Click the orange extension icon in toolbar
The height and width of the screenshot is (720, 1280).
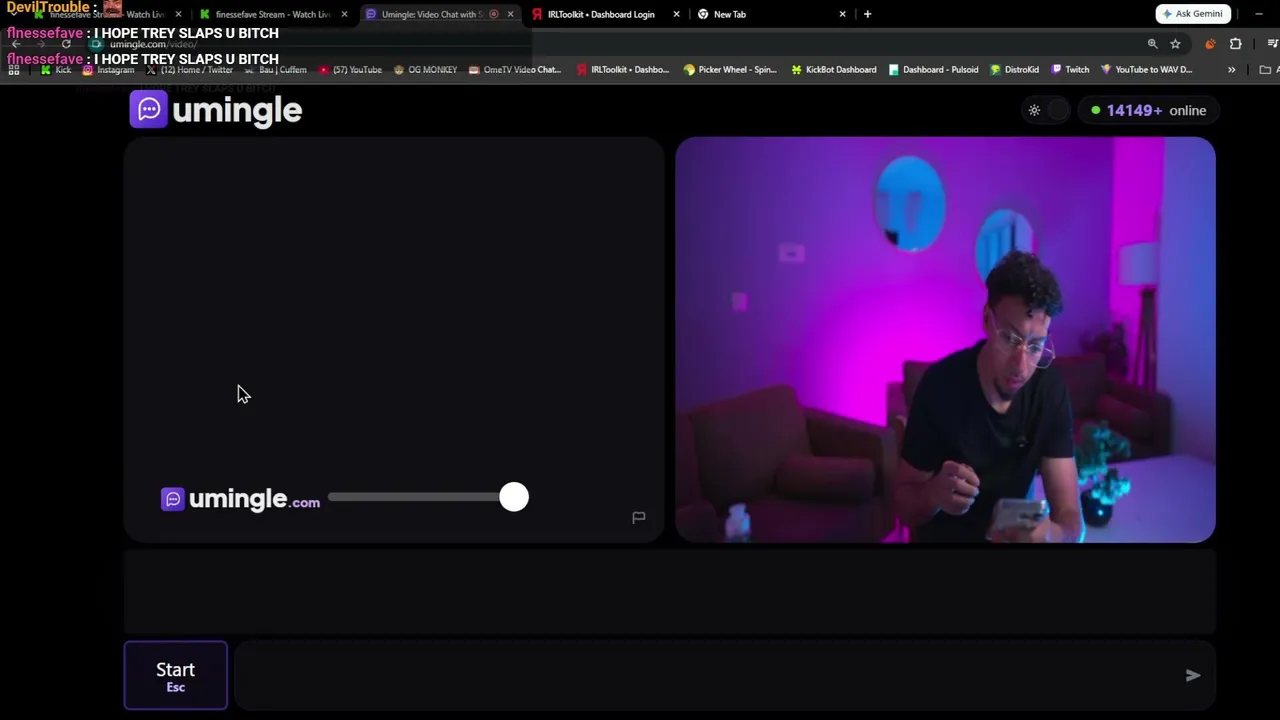(1210, 44)
